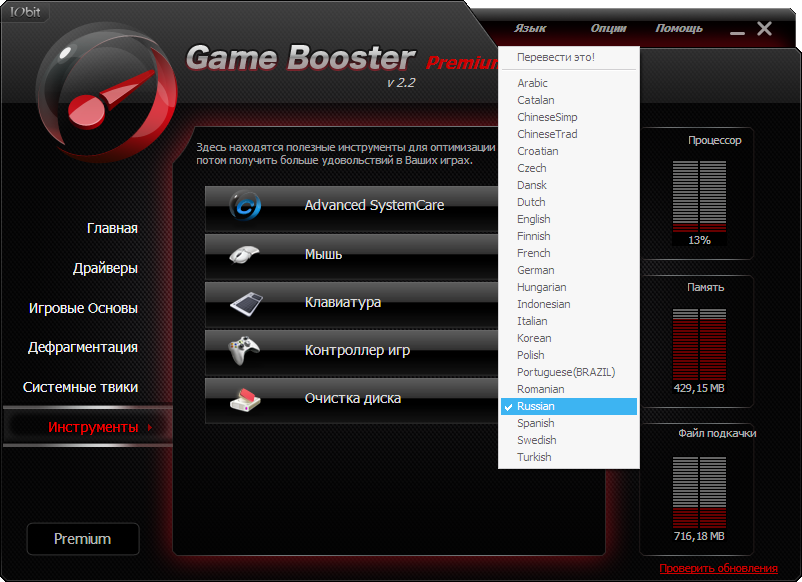
Task: Click the Файл подкачки usage meter
Action: (699, 492)
